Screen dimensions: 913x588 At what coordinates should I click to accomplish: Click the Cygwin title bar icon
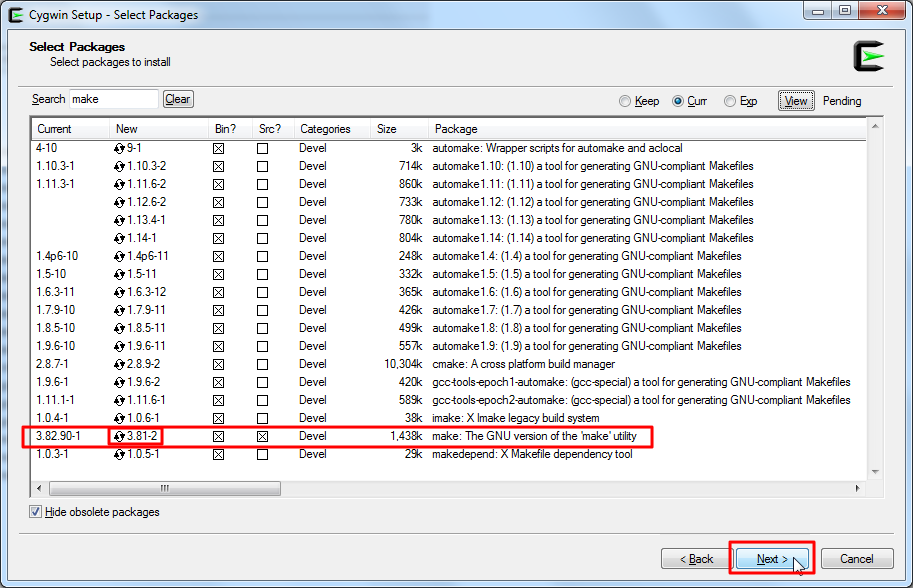pos(16,15)
